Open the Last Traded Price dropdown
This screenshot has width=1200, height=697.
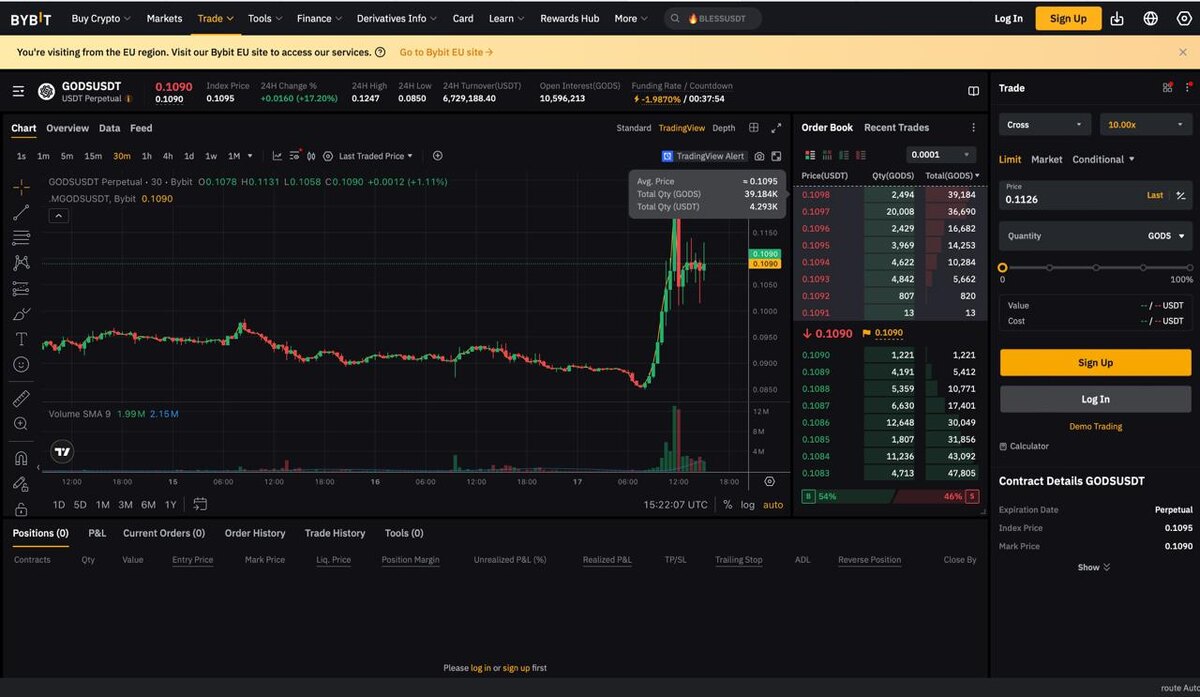point(376,156)
